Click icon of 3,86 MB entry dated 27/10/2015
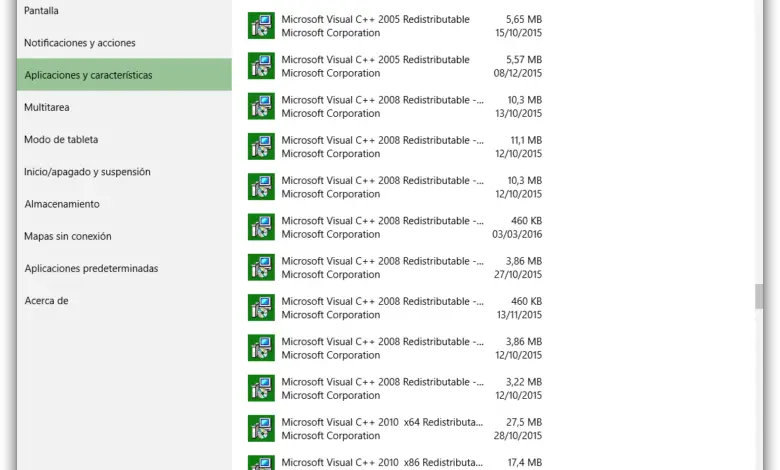 tap(261, 267)
